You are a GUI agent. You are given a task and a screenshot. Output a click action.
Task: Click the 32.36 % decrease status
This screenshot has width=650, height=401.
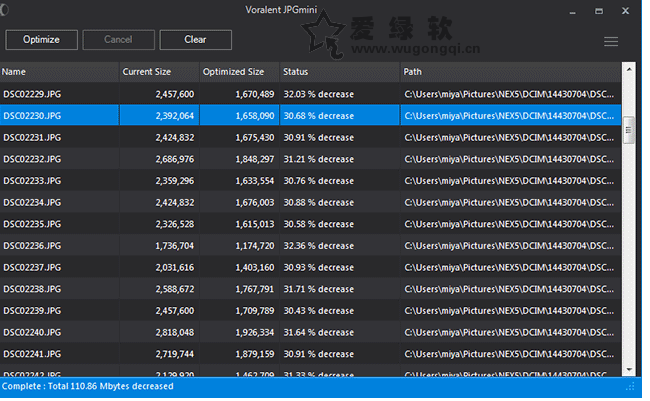(319, 246)
